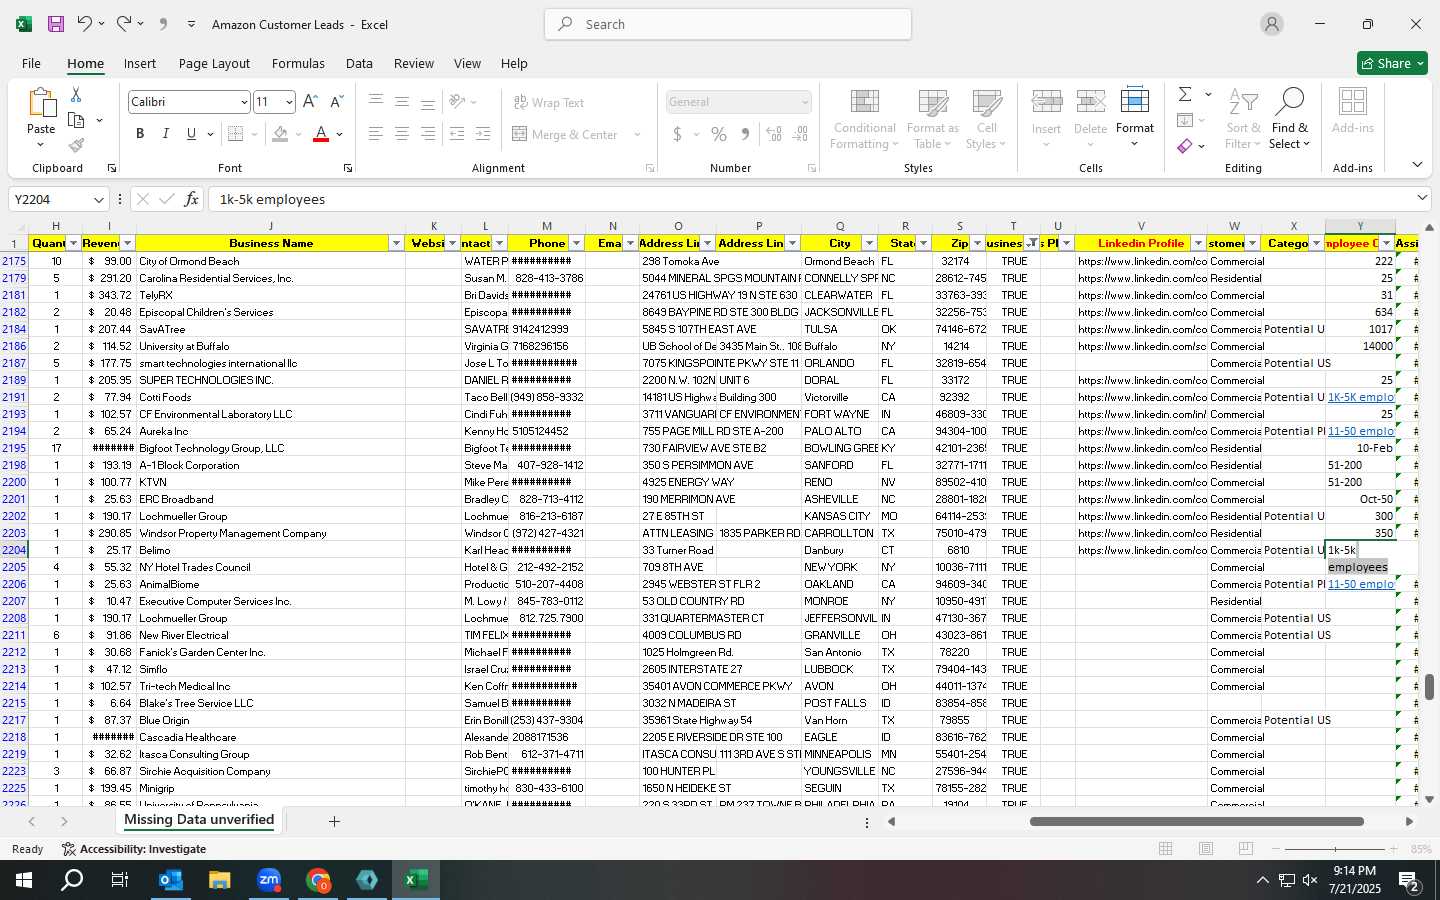Switch to Normal view in status bar
This screenshot has height=900, width=1440.
(1166, 849)
